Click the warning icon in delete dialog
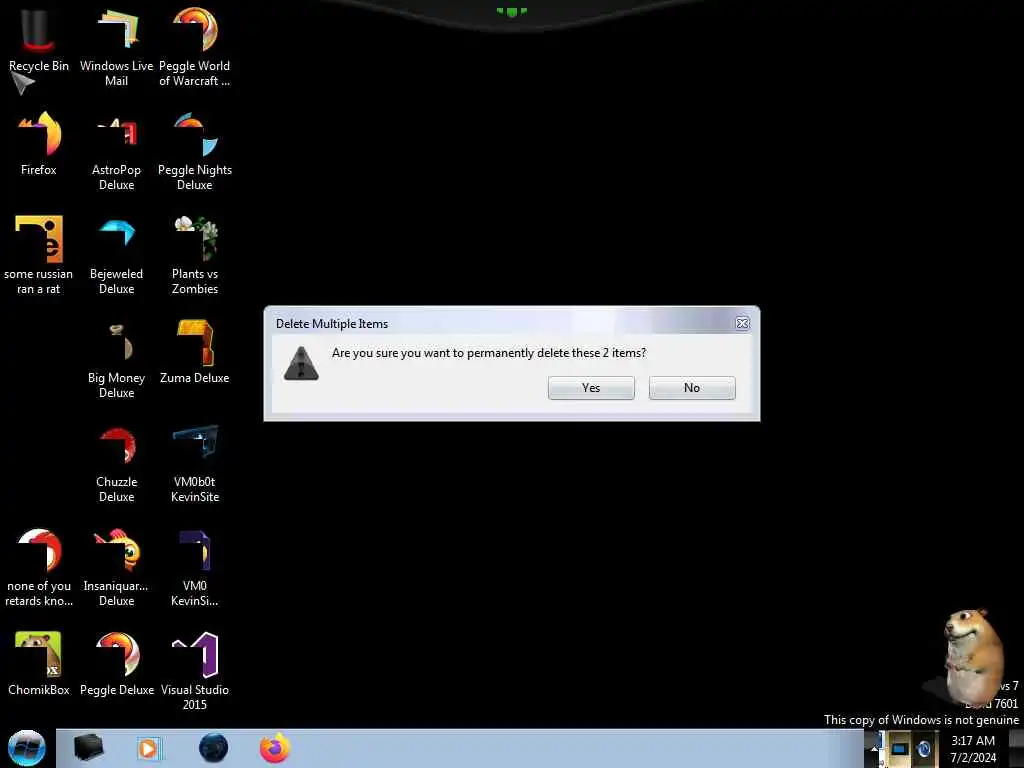 301,364
